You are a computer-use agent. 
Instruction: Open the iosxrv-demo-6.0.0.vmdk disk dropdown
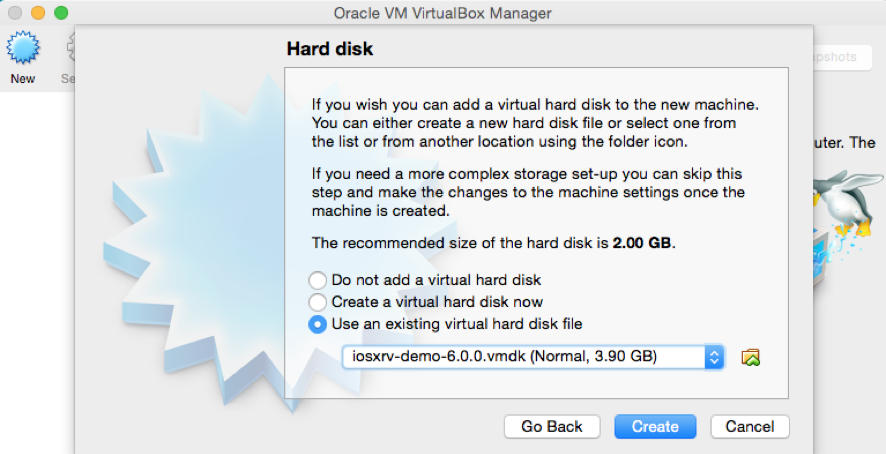[x=533, y=357]
